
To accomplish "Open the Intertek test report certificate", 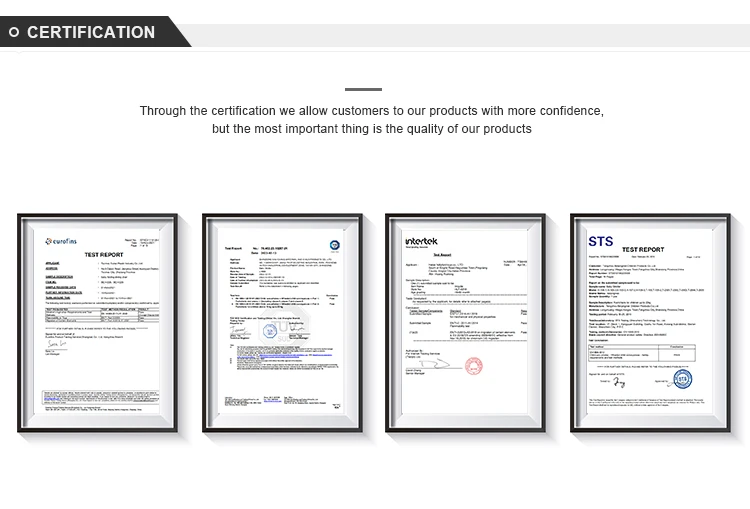I will tap(465, 323).
